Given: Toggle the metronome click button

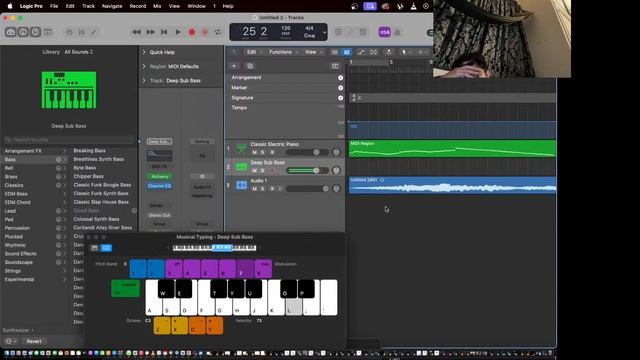Looking at the screenshot, I should point(397,32).
